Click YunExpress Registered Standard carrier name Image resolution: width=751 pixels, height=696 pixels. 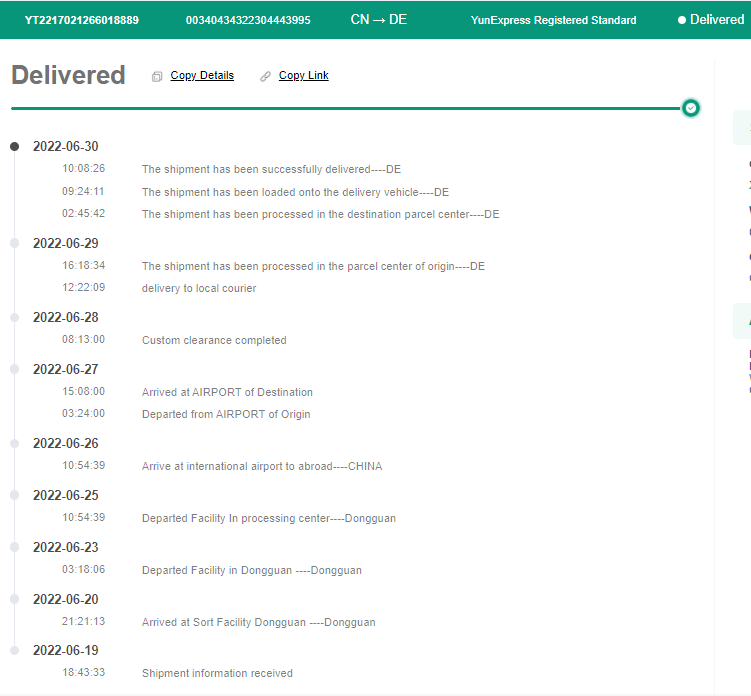[x=553, y=20]
